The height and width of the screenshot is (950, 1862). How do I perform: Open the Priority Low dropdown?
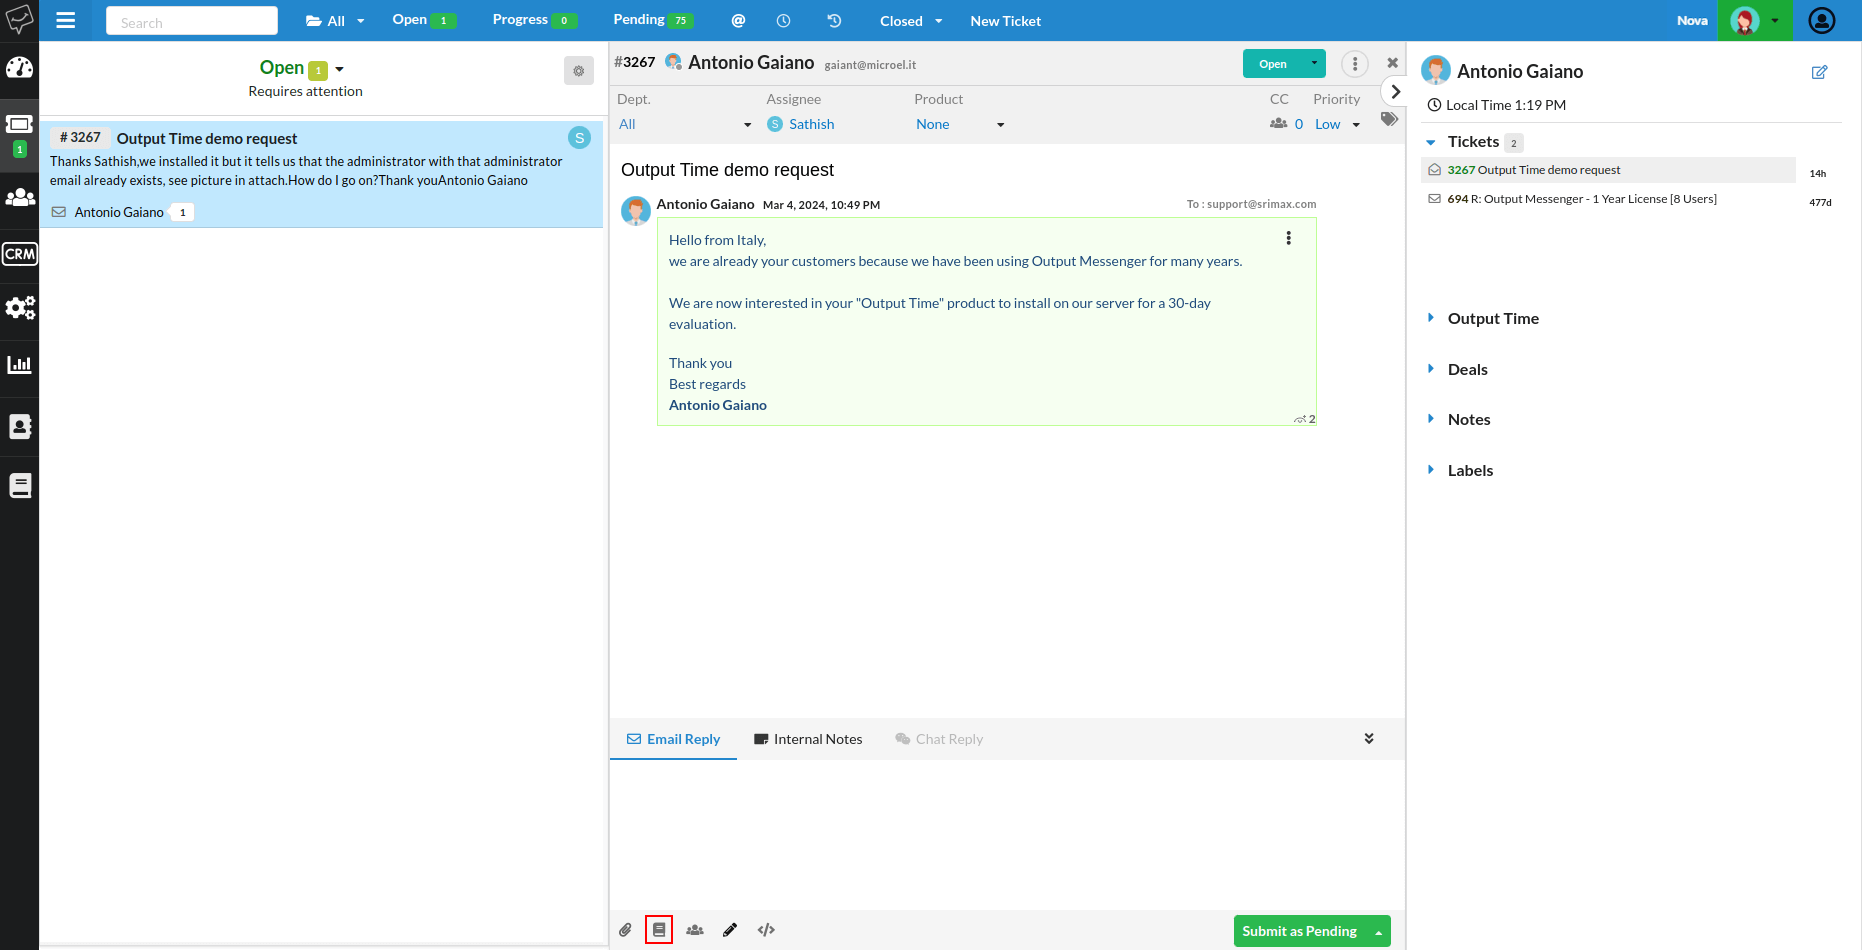point(1338,125)
